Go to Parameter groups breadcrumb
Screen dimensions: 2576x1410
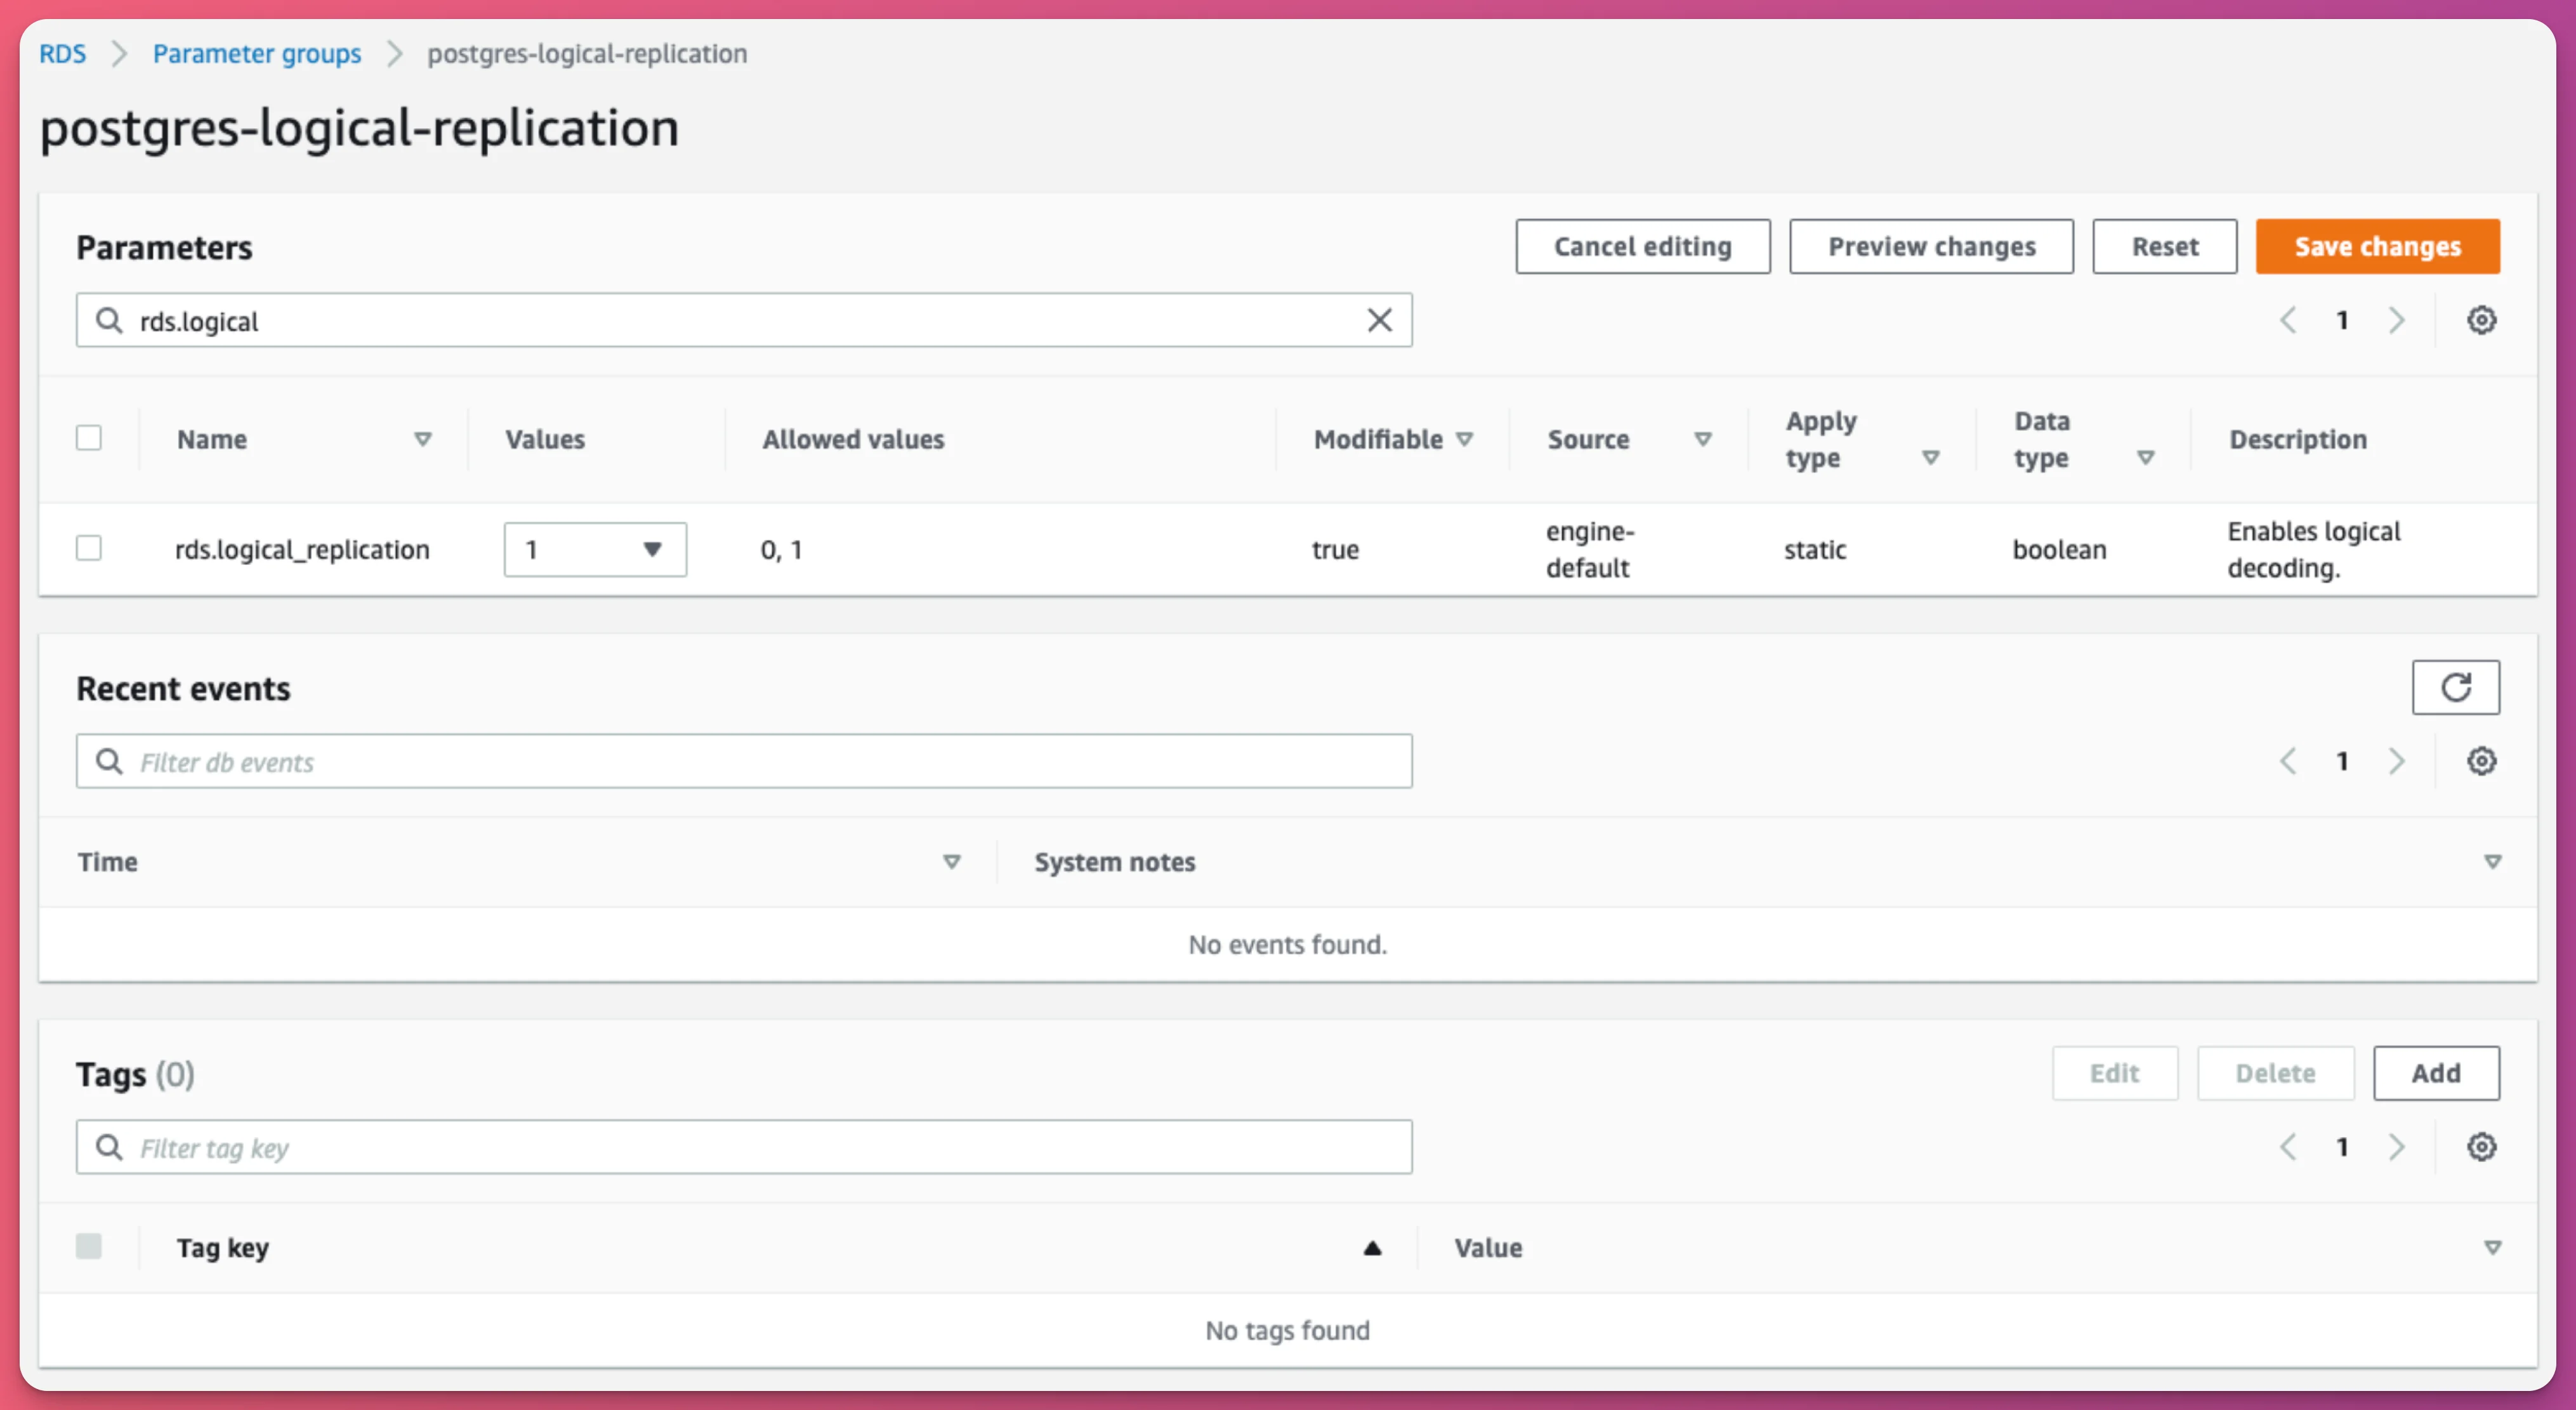click(x=257, y=53)
